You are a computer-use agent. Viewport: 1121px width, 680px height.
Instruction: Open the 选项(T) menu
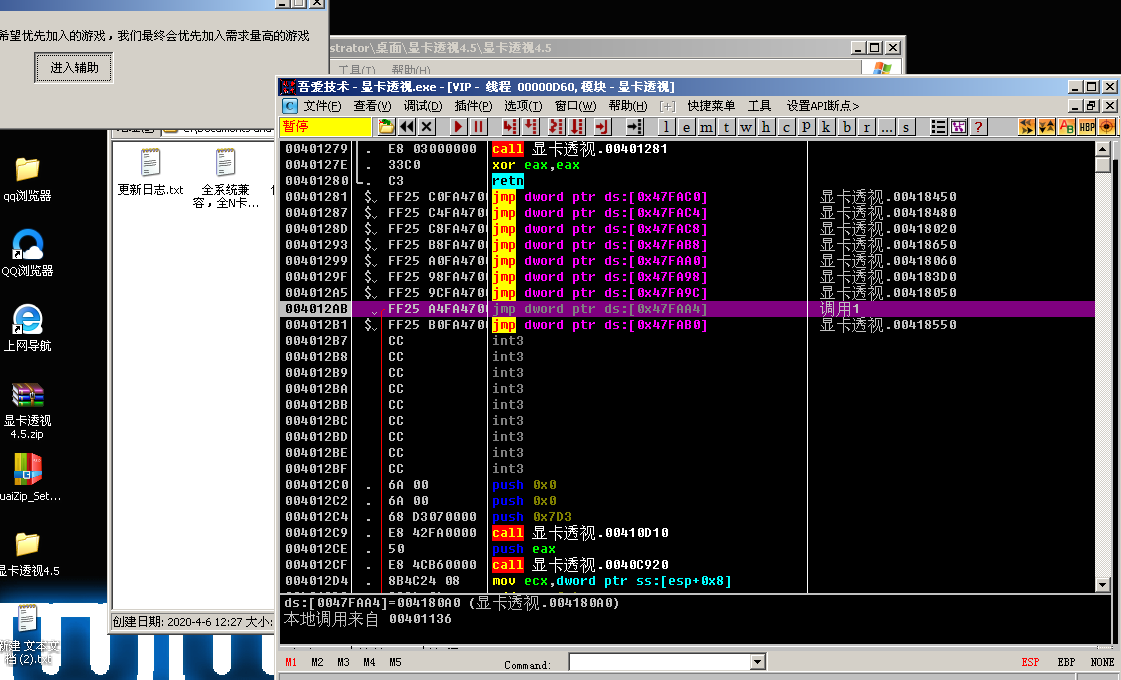523,106
